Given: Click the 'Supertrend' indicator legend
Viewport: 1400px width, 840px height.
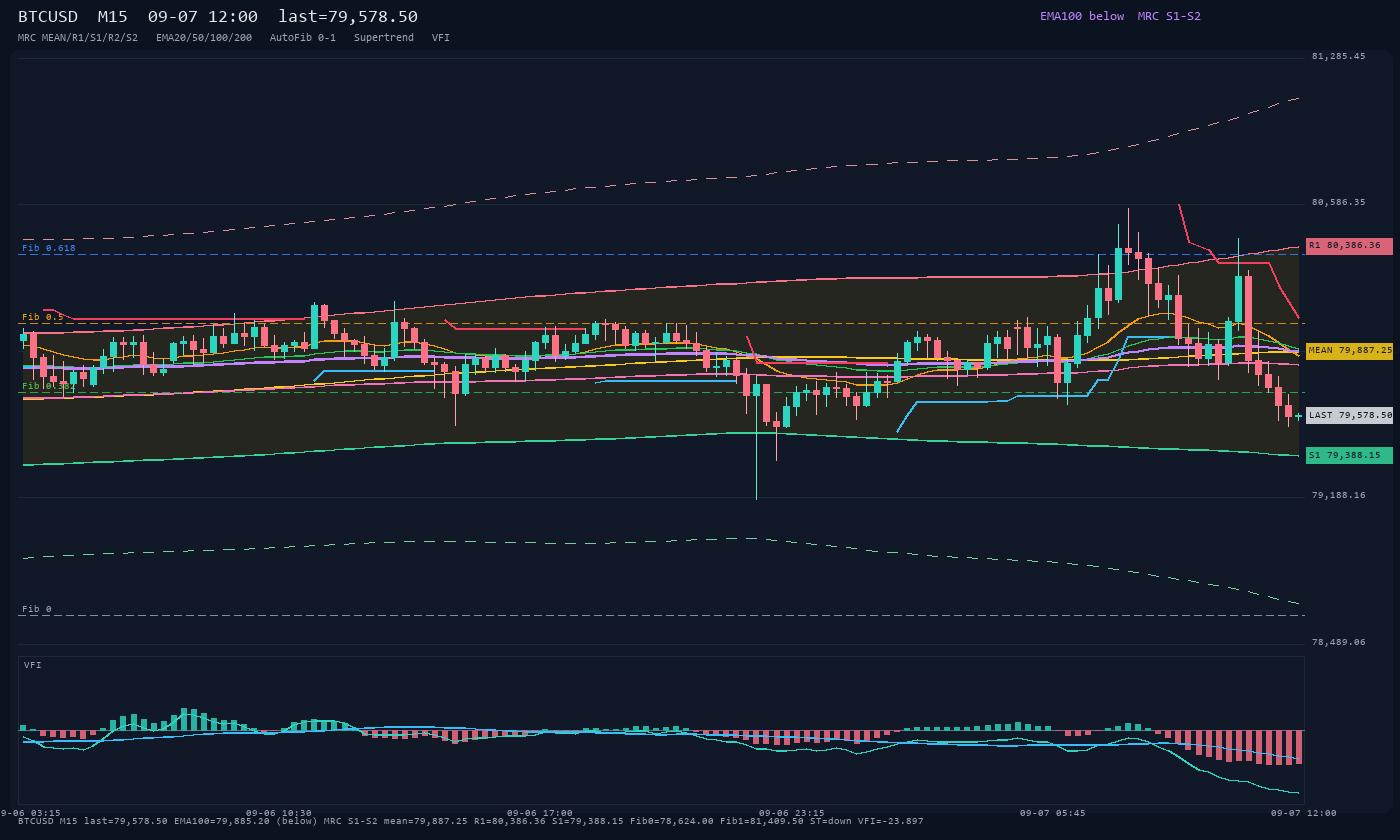Looking at the screenshot, I should (x=384, y=38).
